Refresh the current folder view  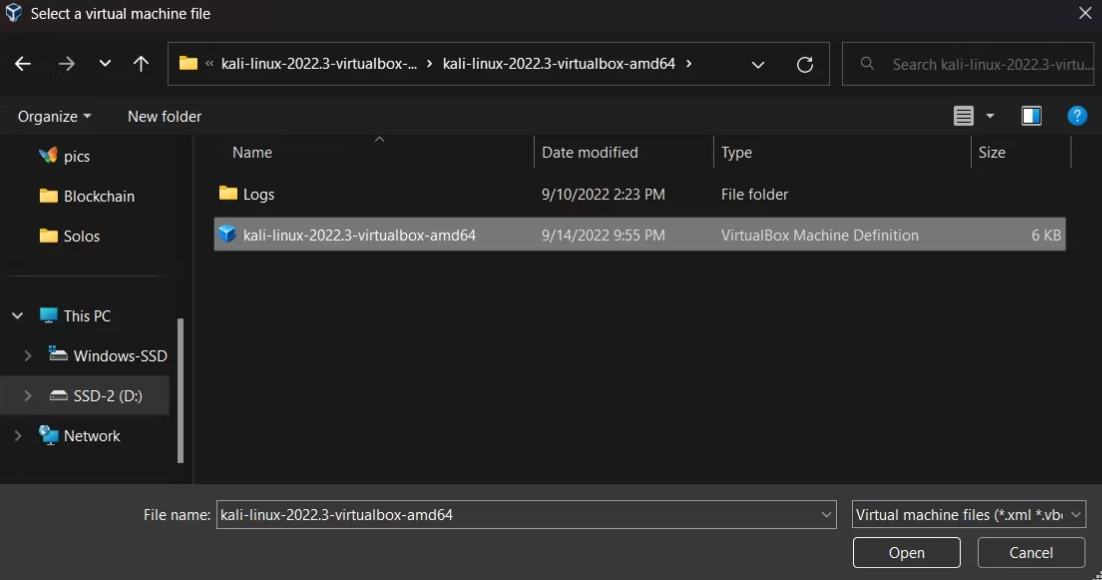click(x=805, y=65)
